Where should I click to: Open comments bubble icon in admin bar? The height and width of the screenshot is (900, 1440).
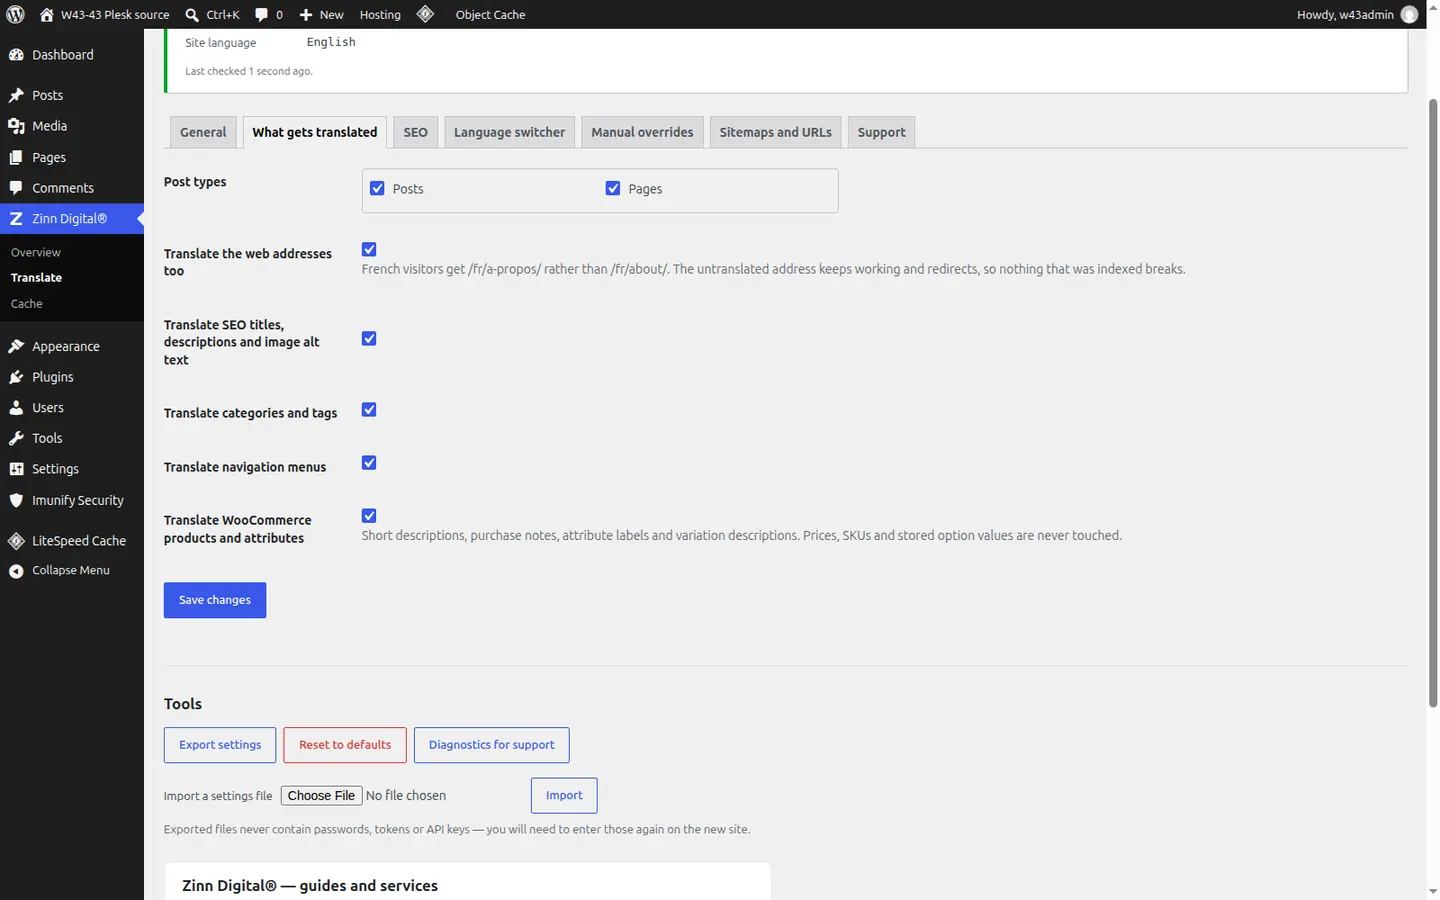[x=261, y=14]
